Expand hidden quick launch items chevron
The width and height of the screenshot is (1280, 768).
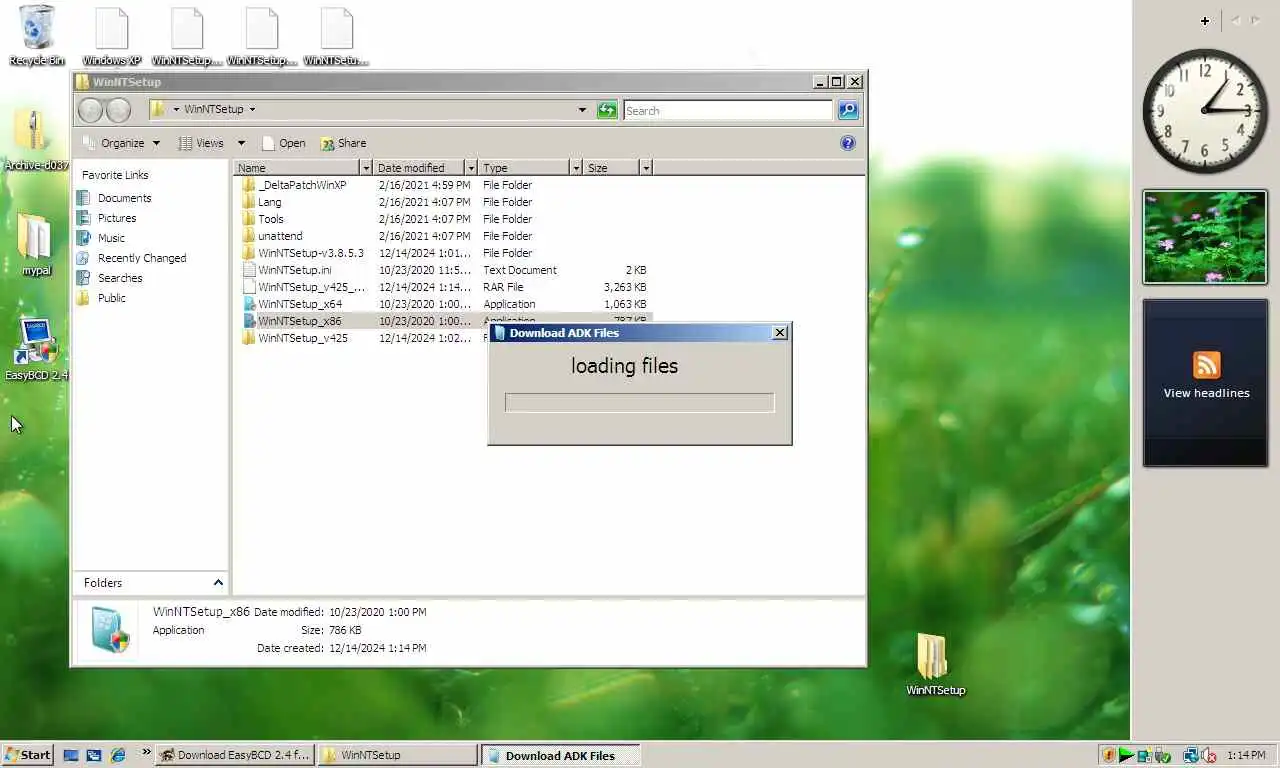click(146, 752)
